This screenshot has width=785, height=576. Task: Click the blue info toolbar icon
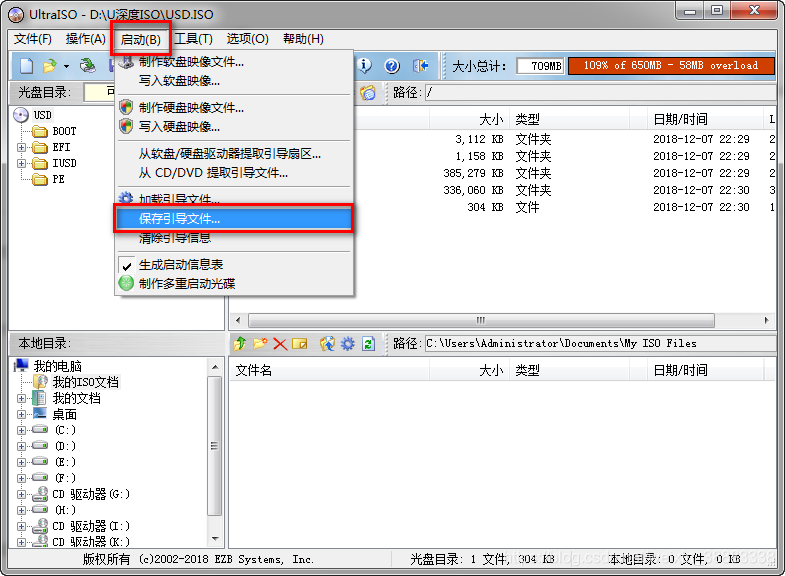click(365, 66)
